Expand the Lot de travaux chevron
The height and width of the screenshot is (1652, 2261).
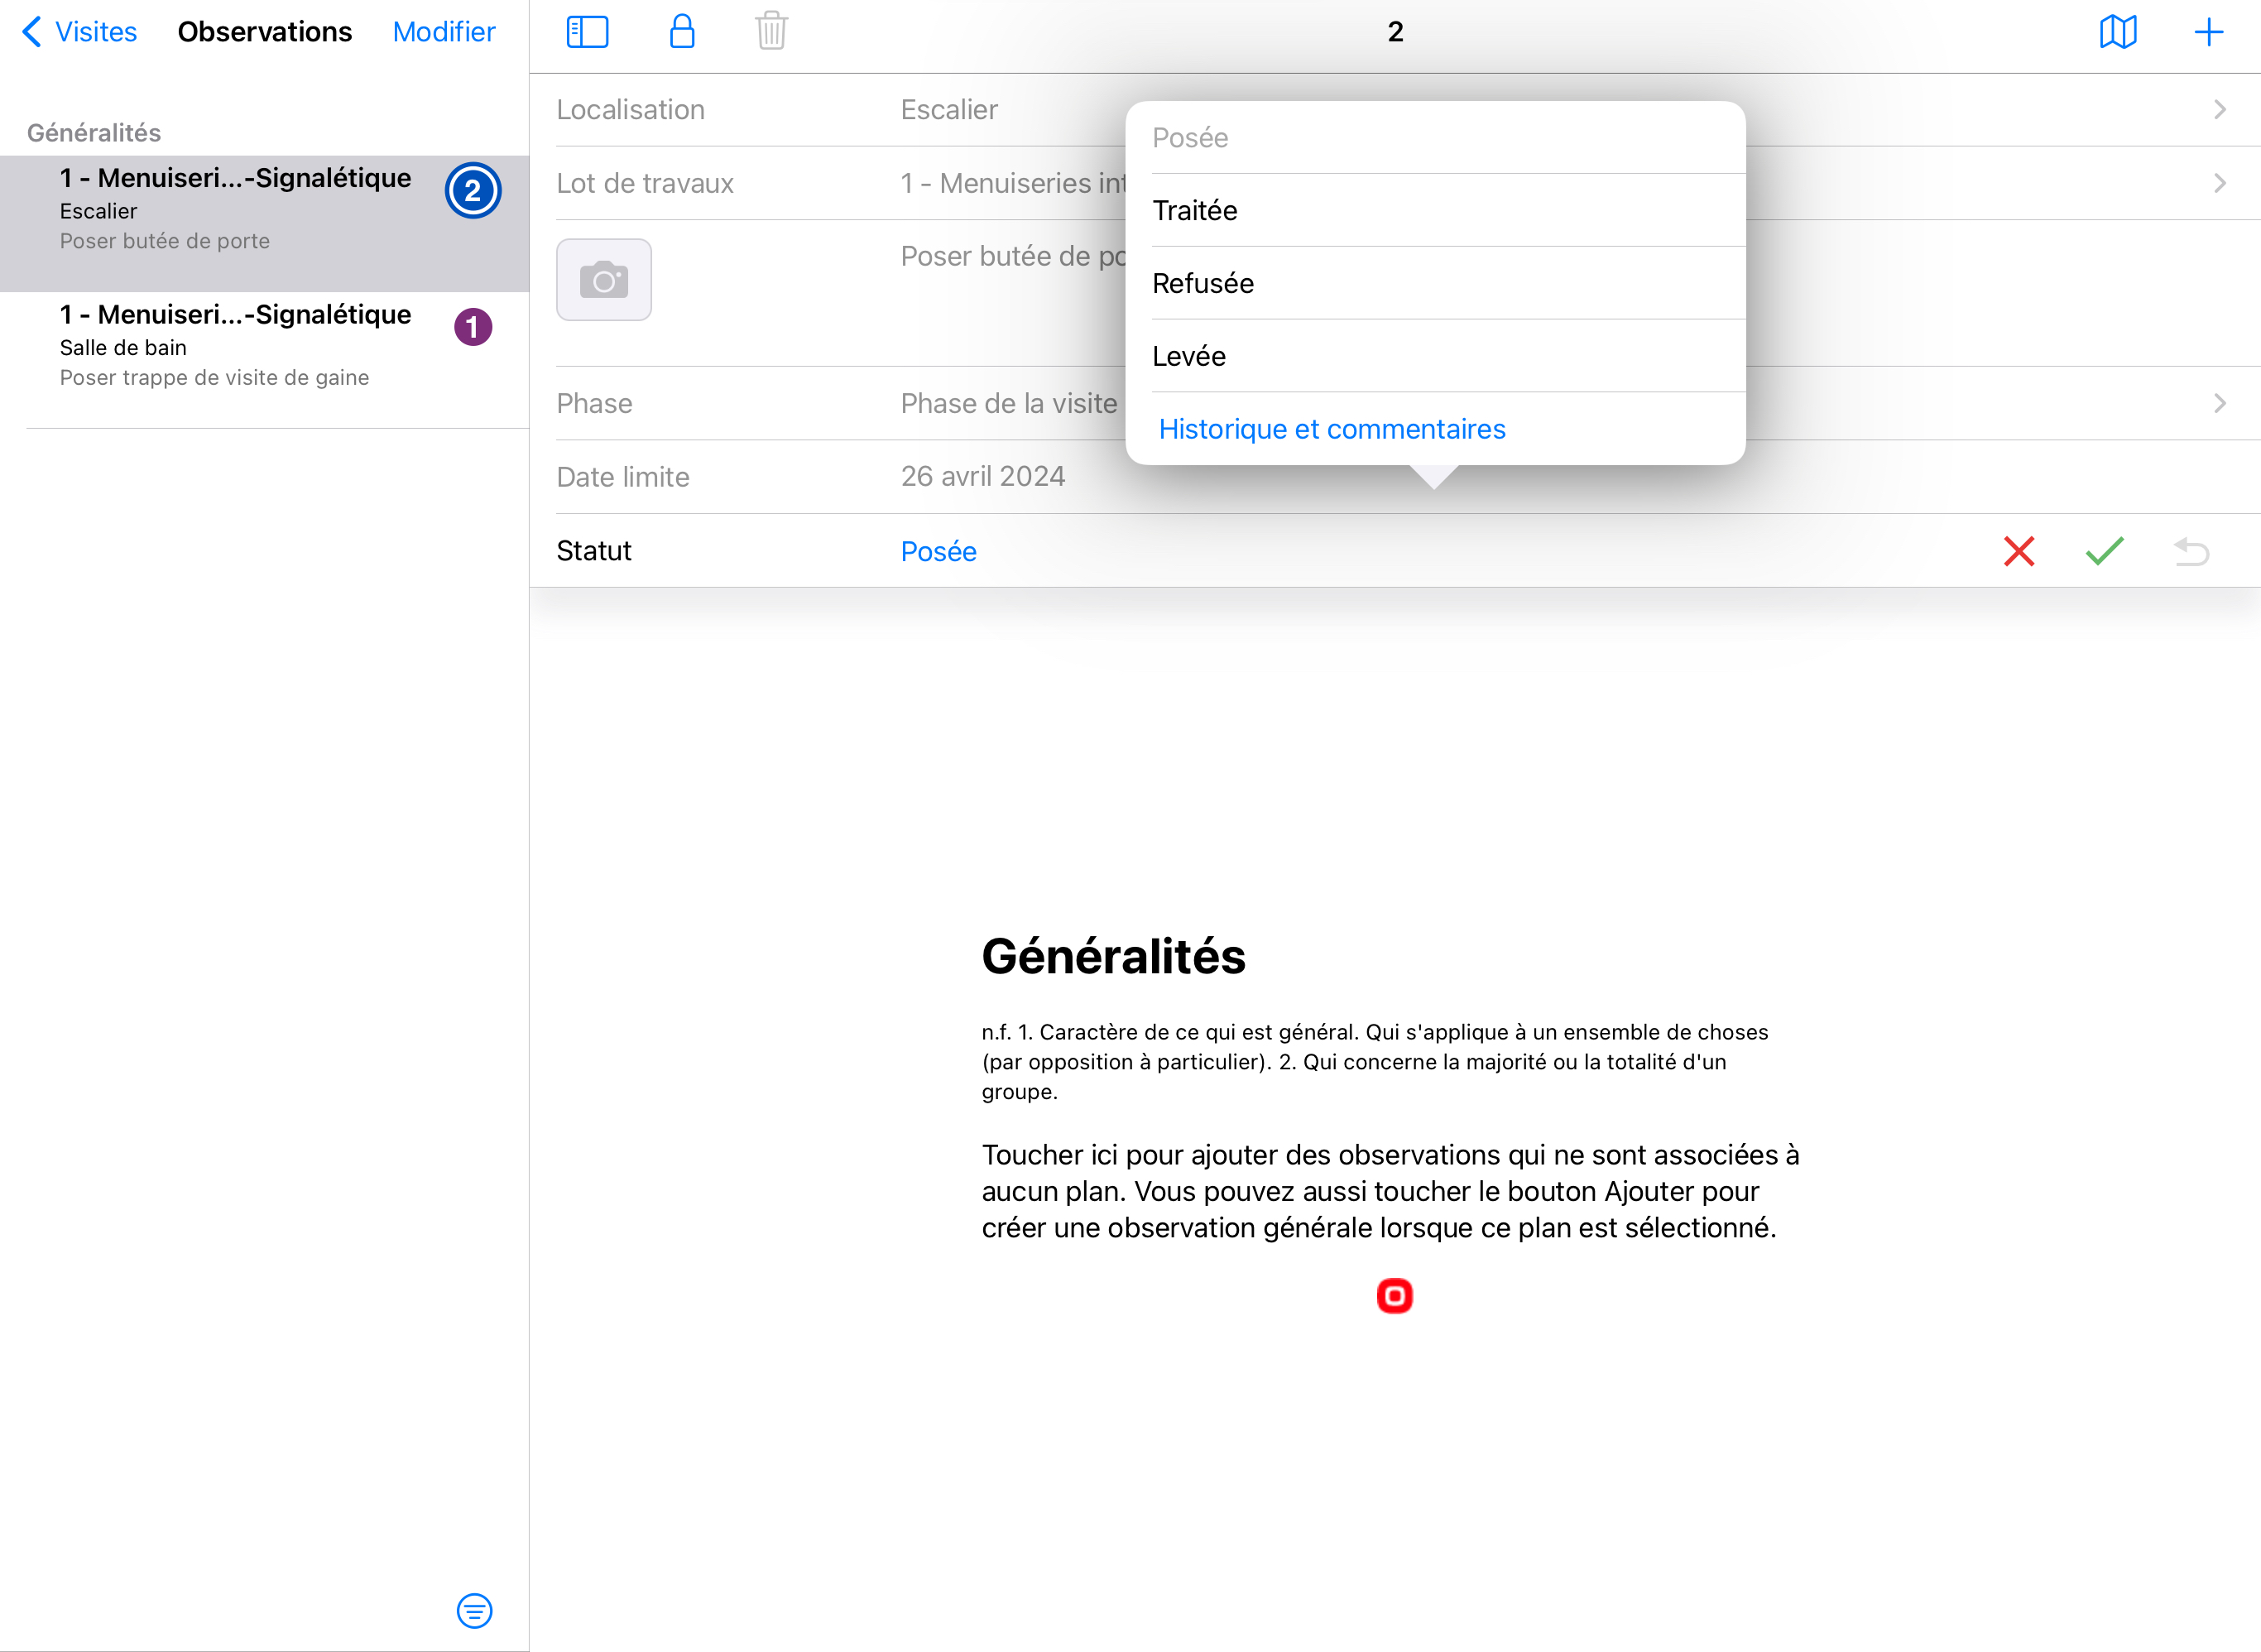click(2219, 183)
